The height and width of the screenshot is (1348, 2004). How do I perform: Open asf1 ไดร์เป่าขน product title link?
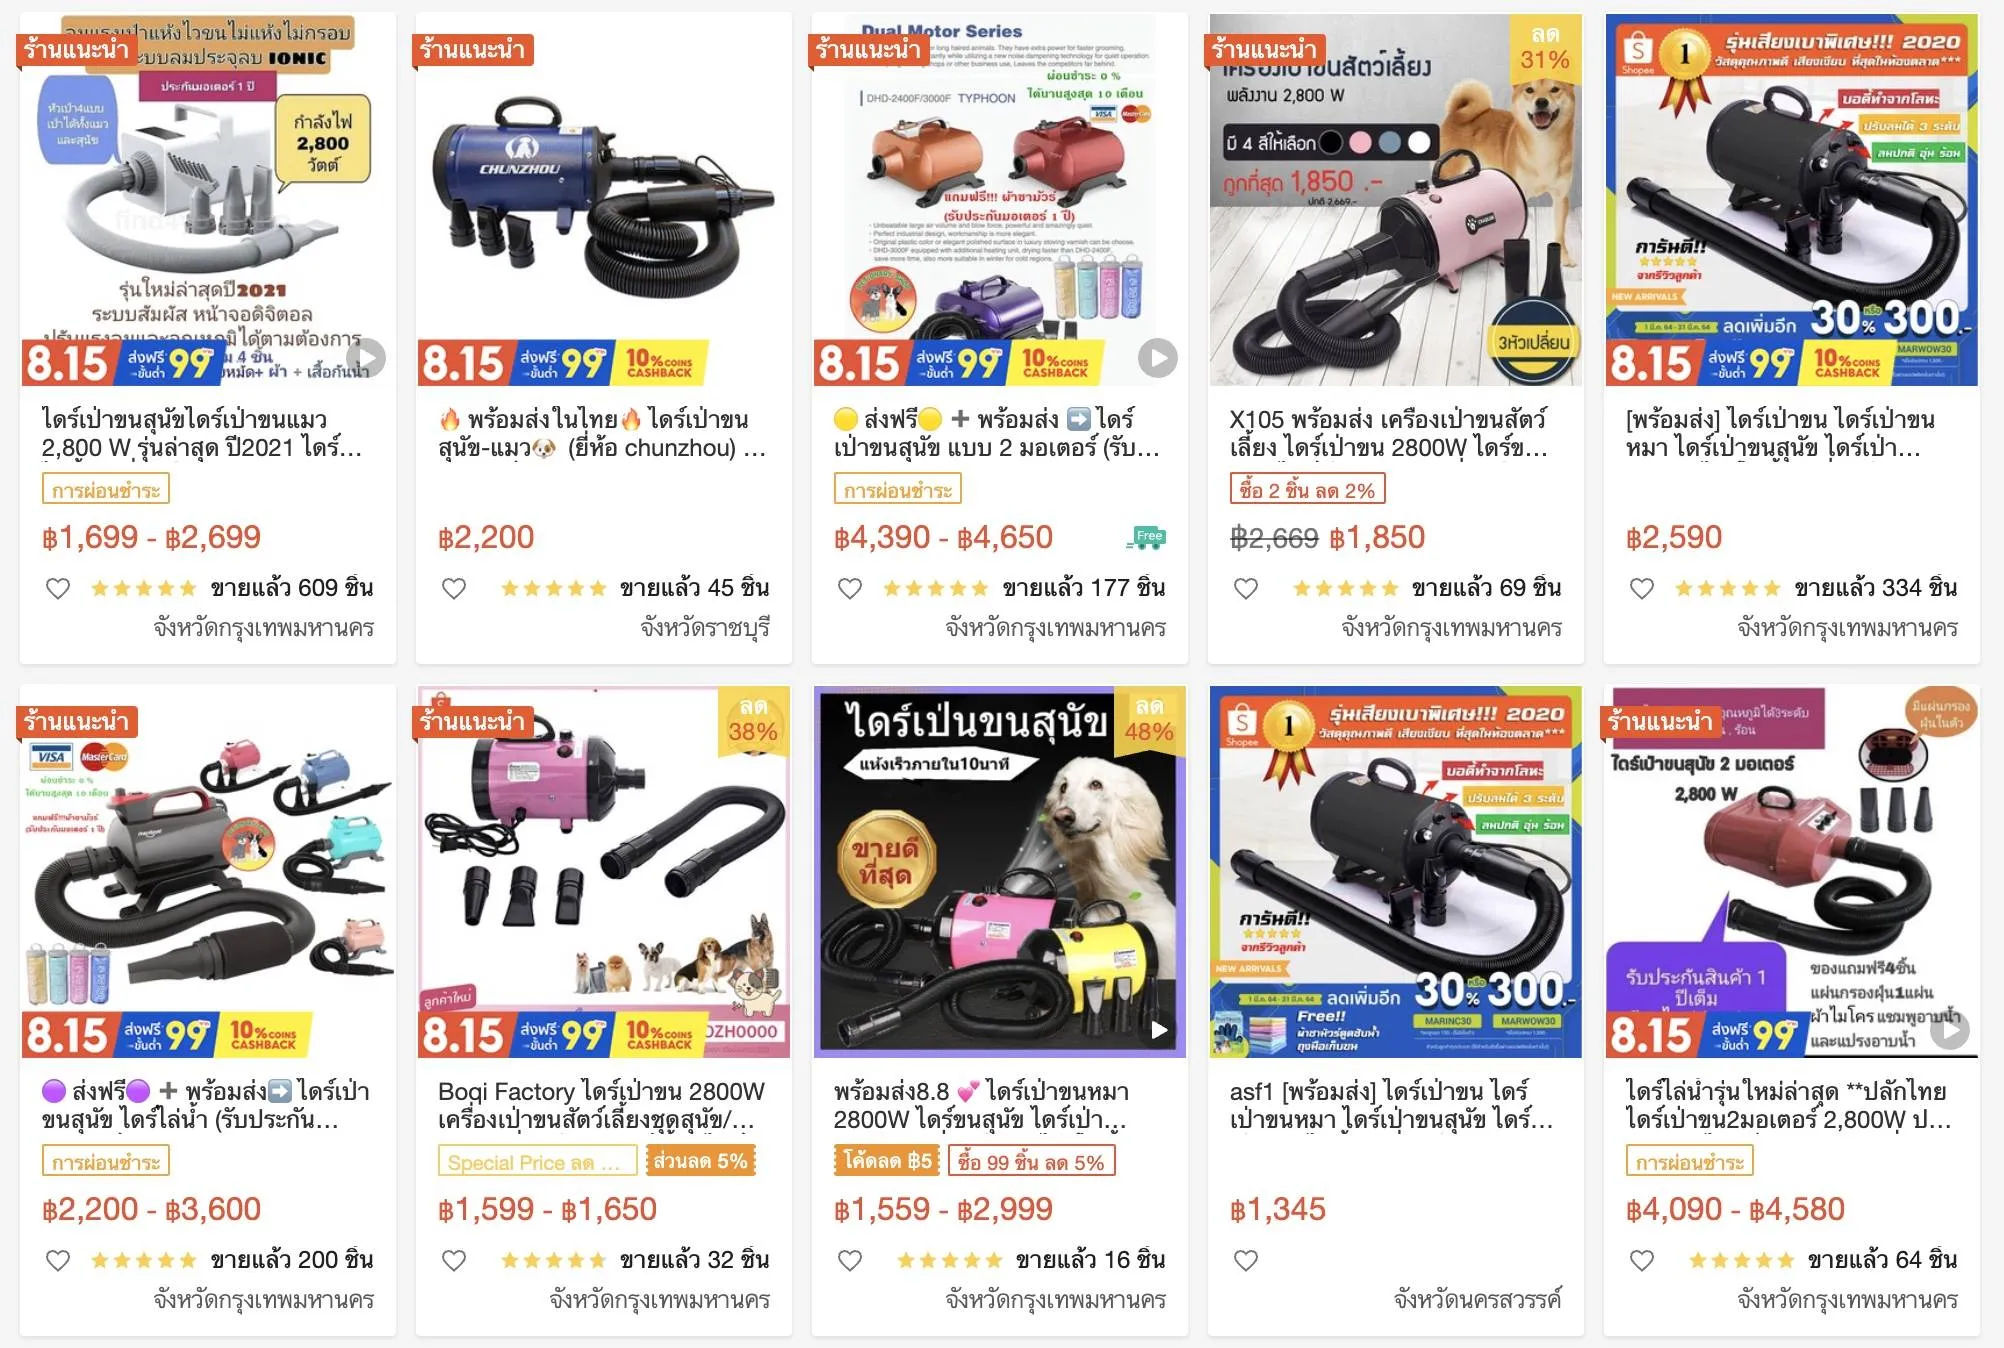1392,1105
